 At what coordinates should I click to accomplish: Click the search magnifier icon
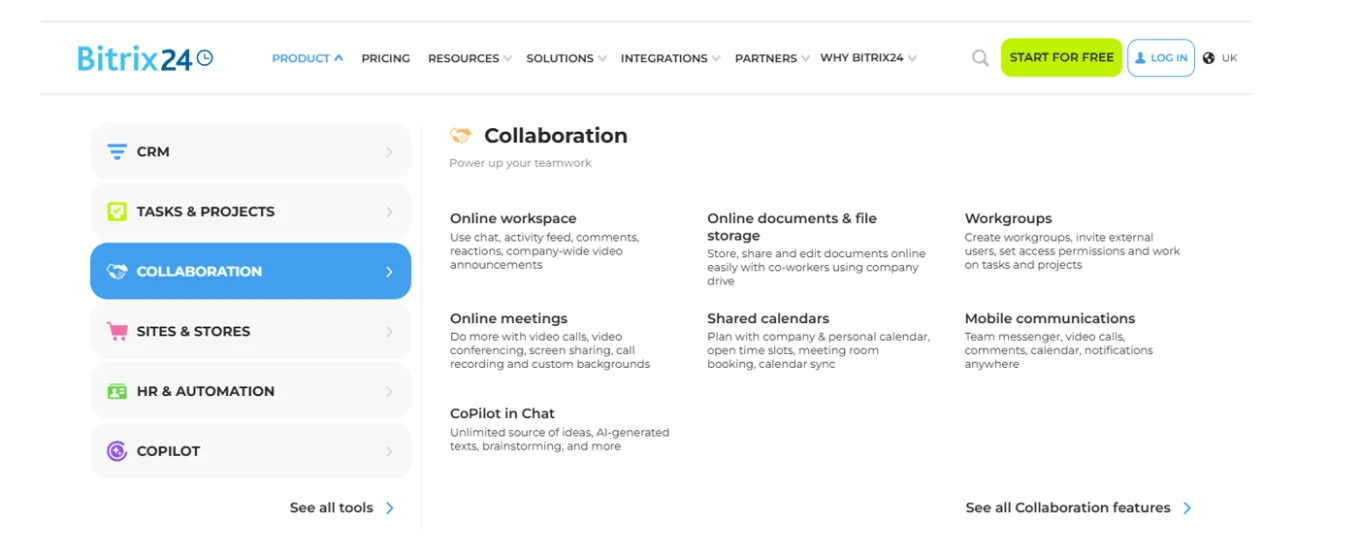pyautogui.click(x=980, y=58)
